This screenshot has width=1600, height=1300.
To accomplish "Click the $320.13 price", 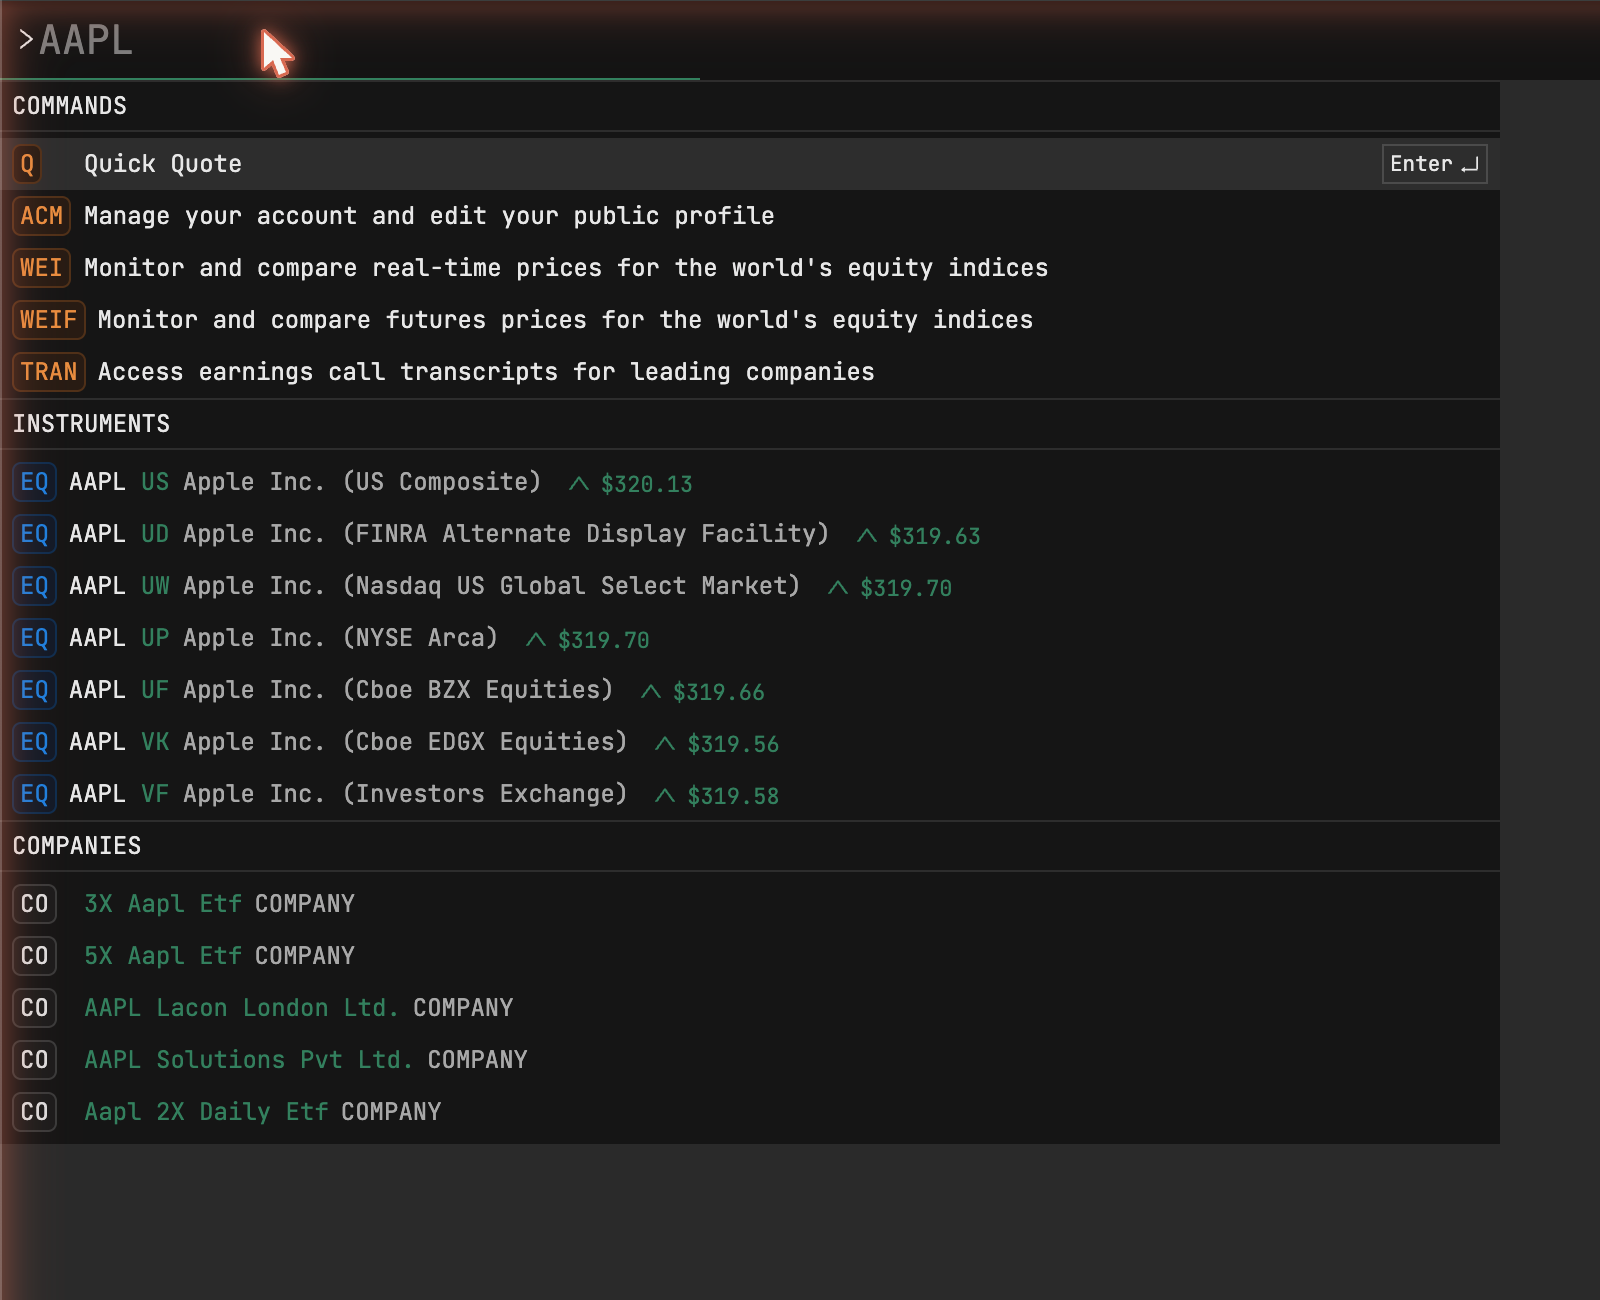I will coord(646,484).
